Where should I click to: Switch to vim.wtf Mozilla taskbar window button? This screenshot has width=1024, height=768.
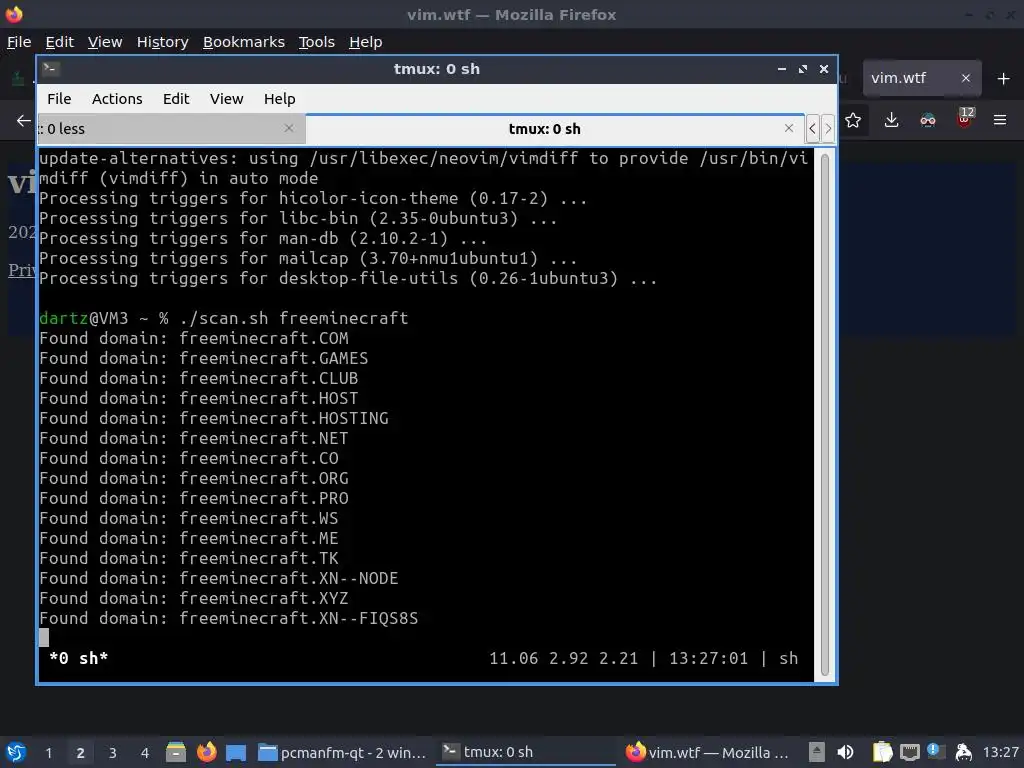(707, 753)
